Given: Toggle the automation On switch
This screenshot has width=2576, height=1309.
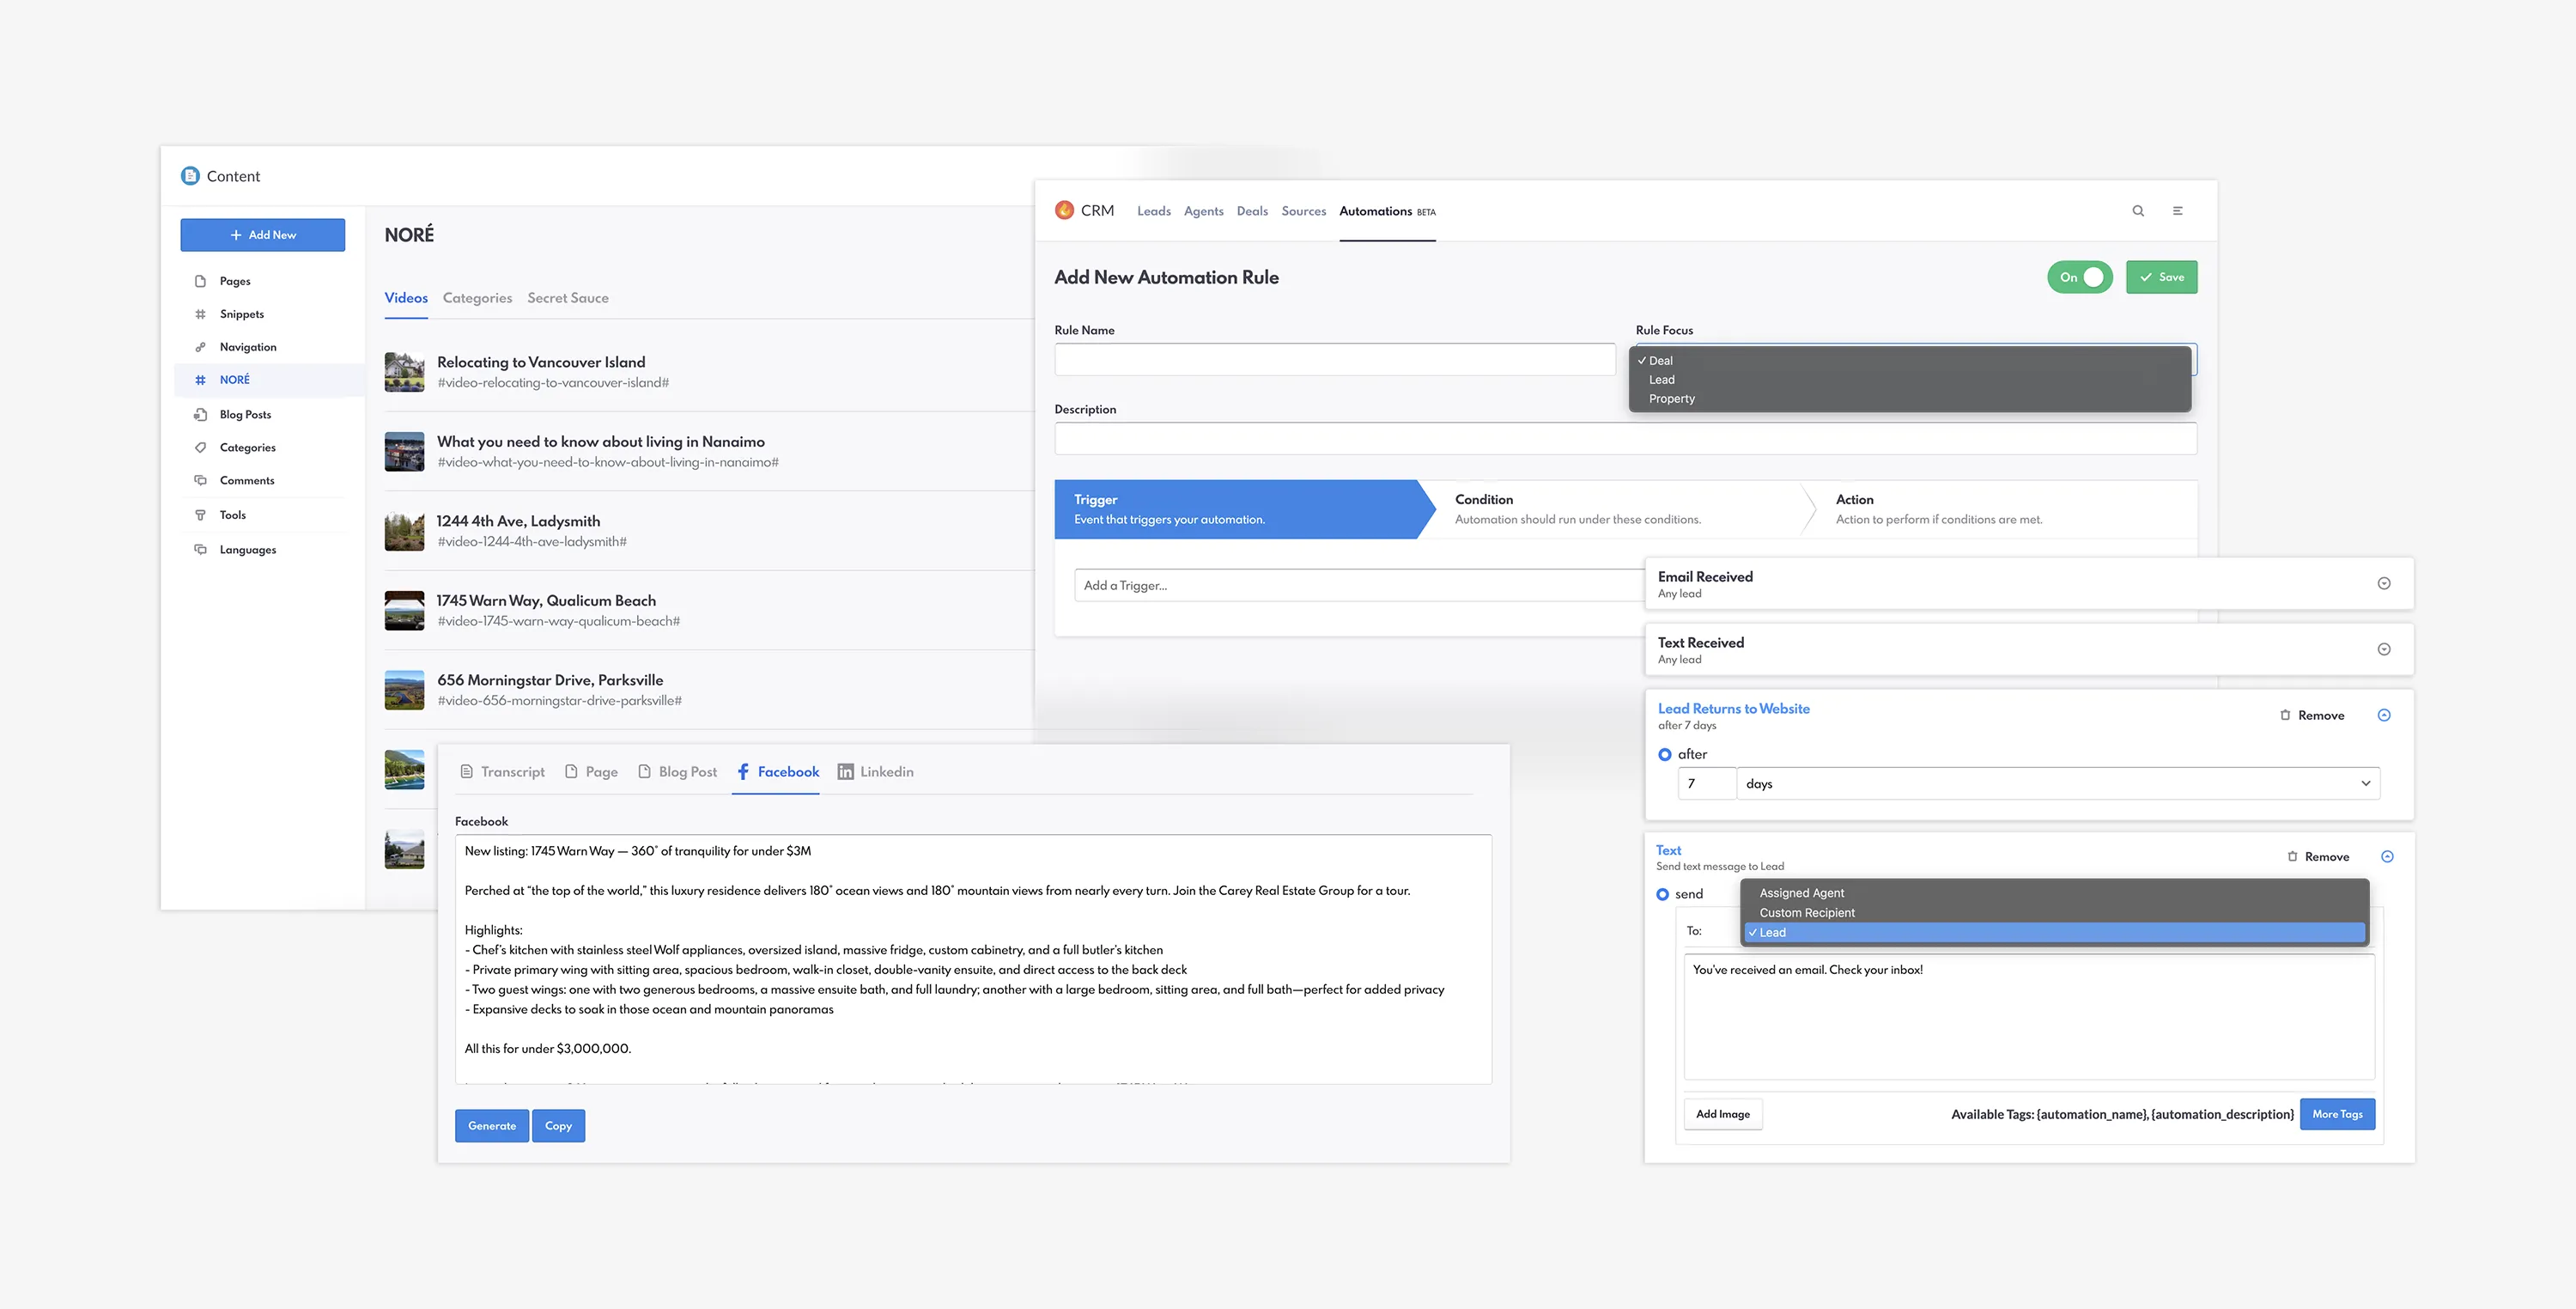Looking at the screenshot, I should 2080,278.
